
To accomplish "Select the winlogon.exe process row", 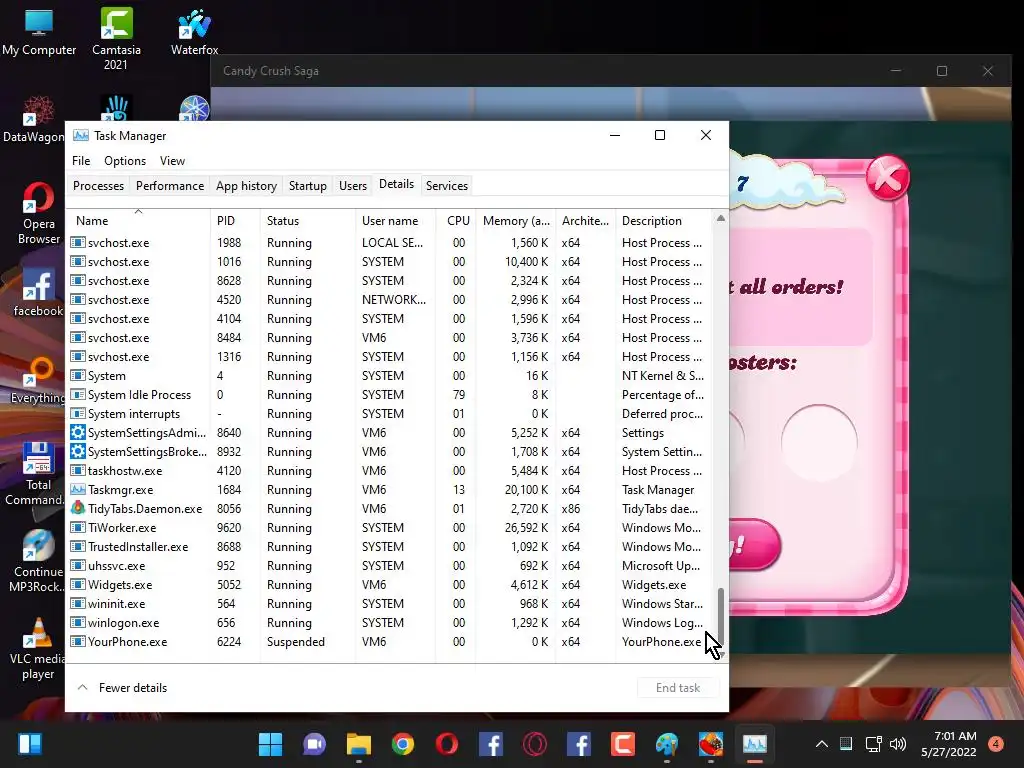I will pos(390,622).
